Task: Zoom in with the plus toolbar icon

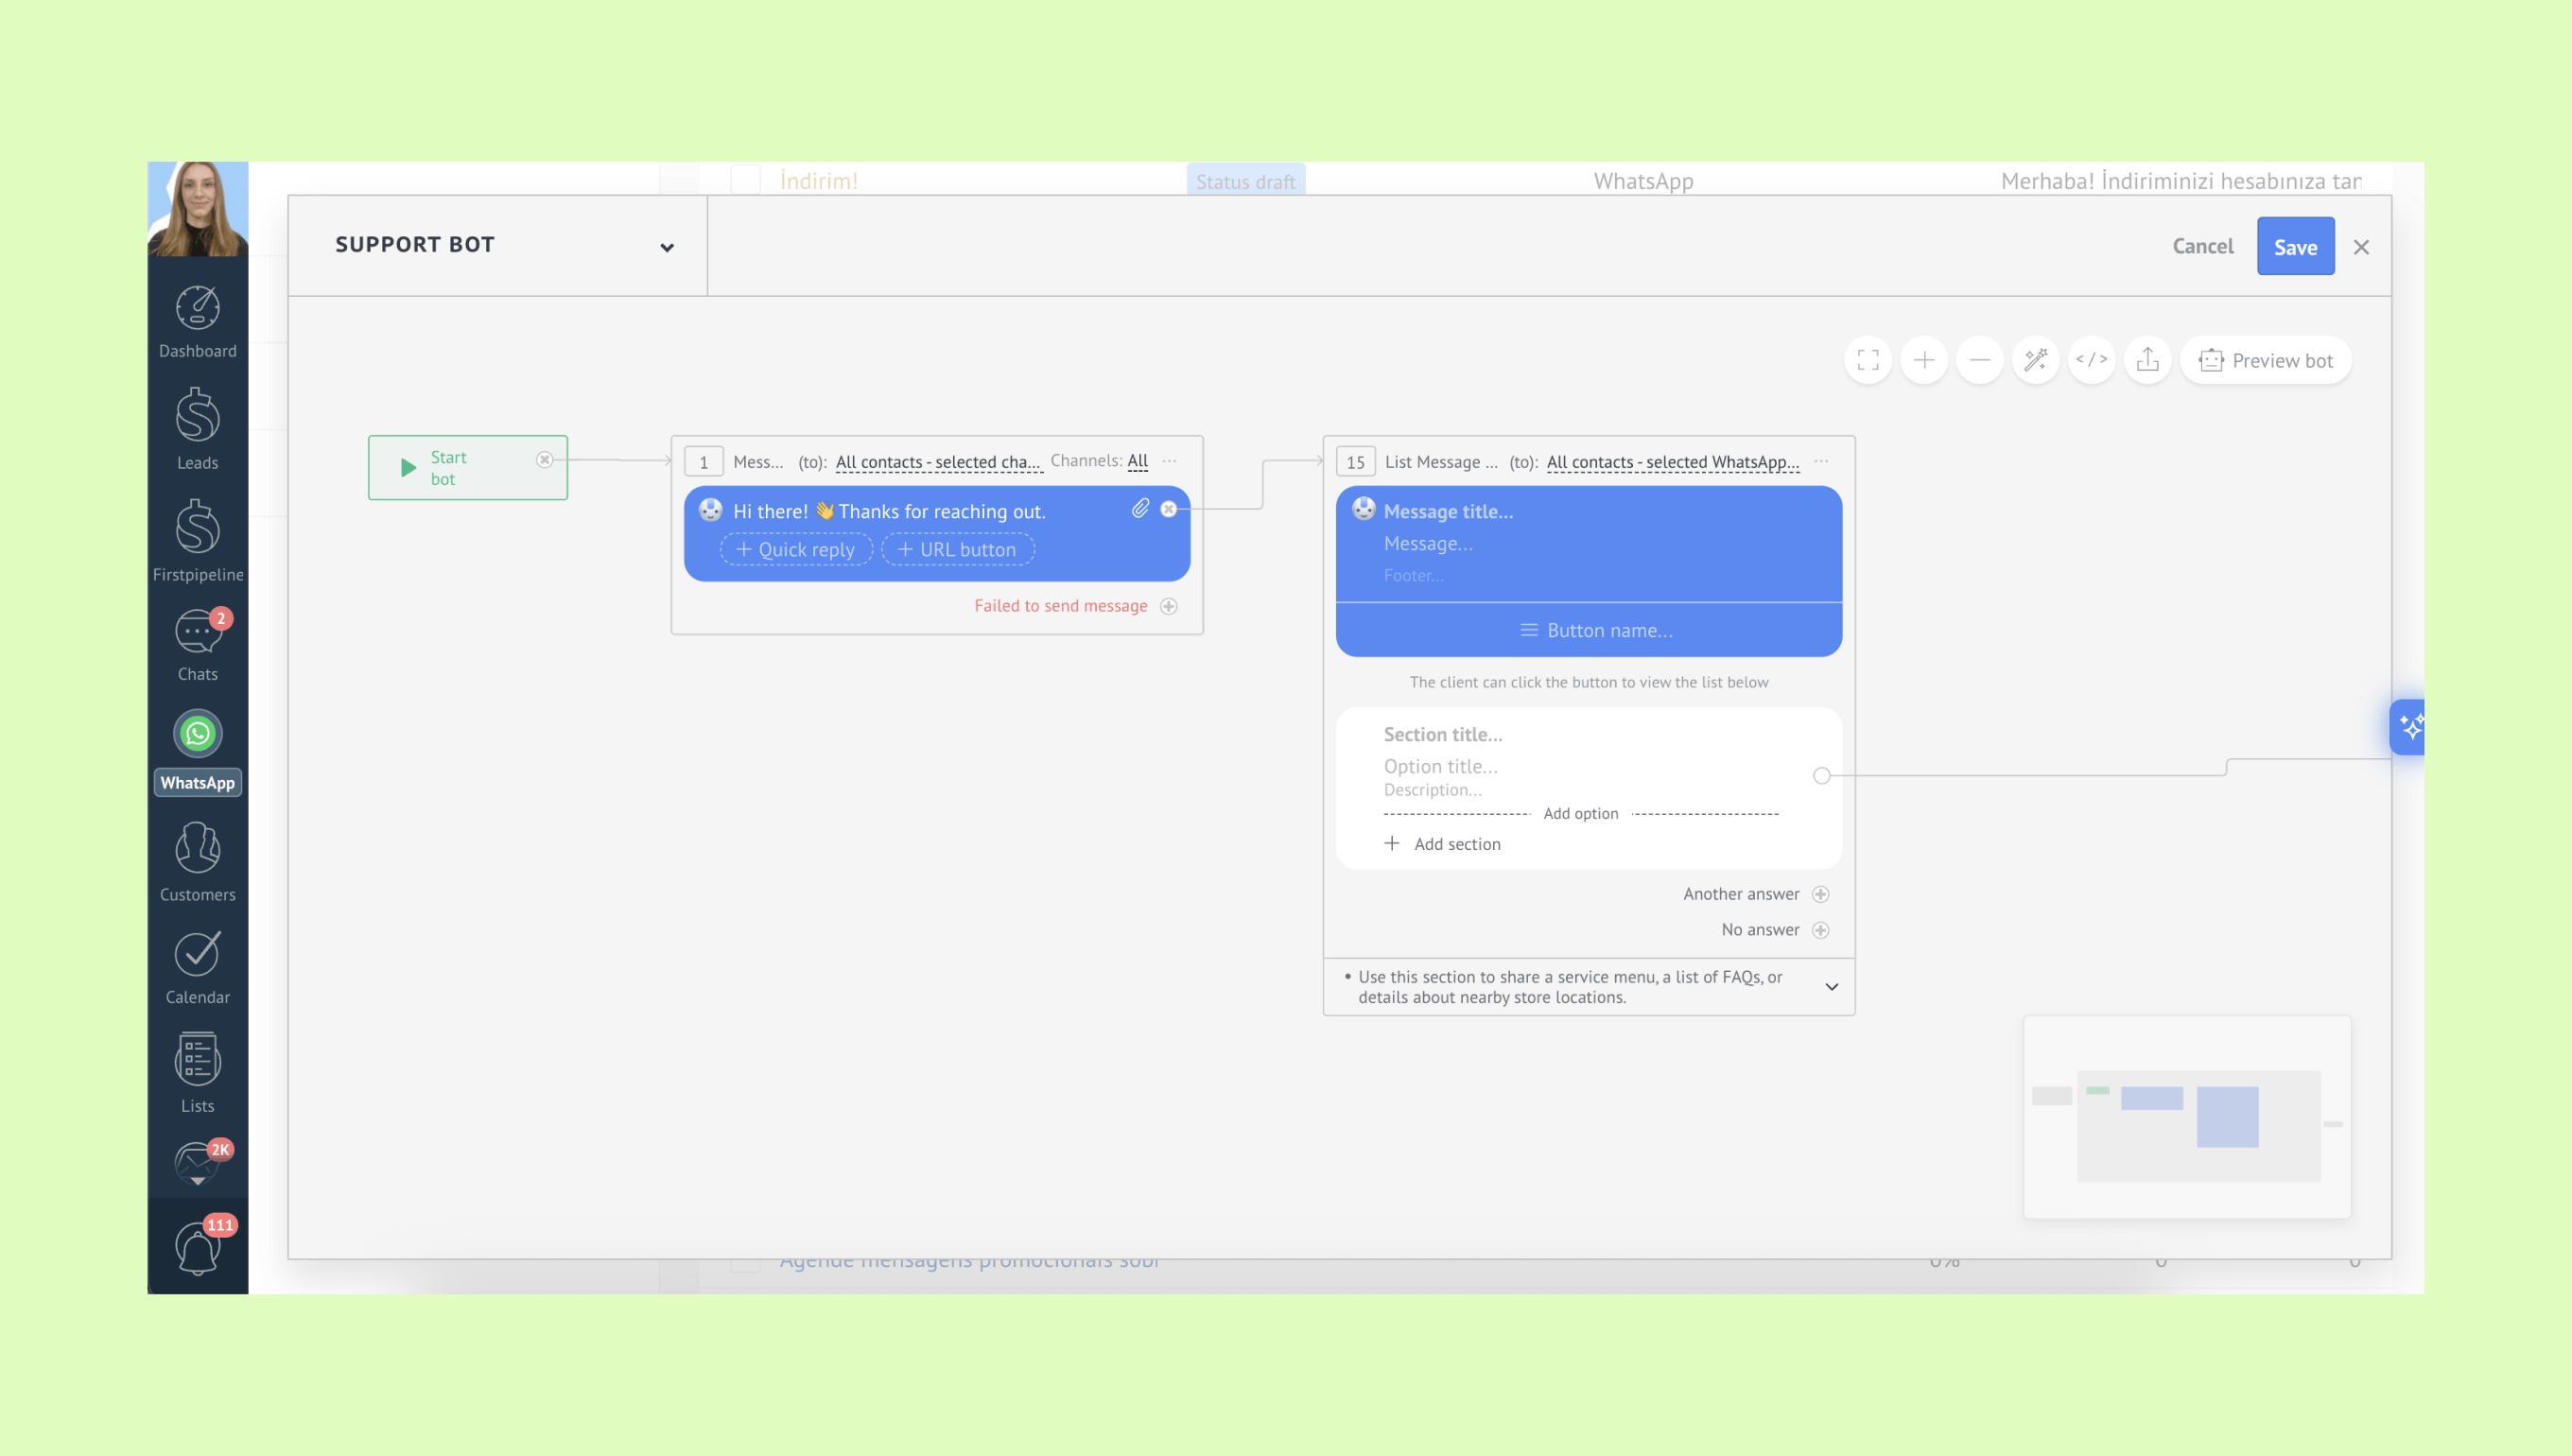Action: pos(1923,360)
